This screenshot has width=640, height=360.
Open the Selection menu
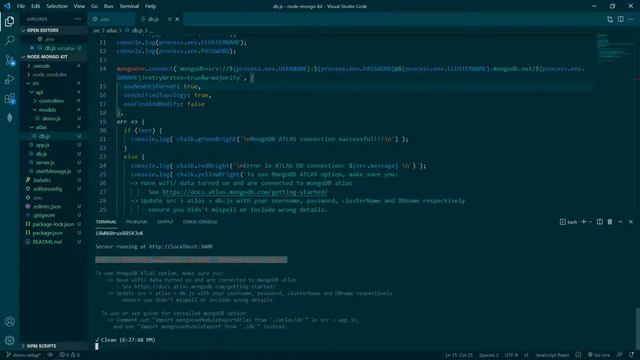coord(57,6)
